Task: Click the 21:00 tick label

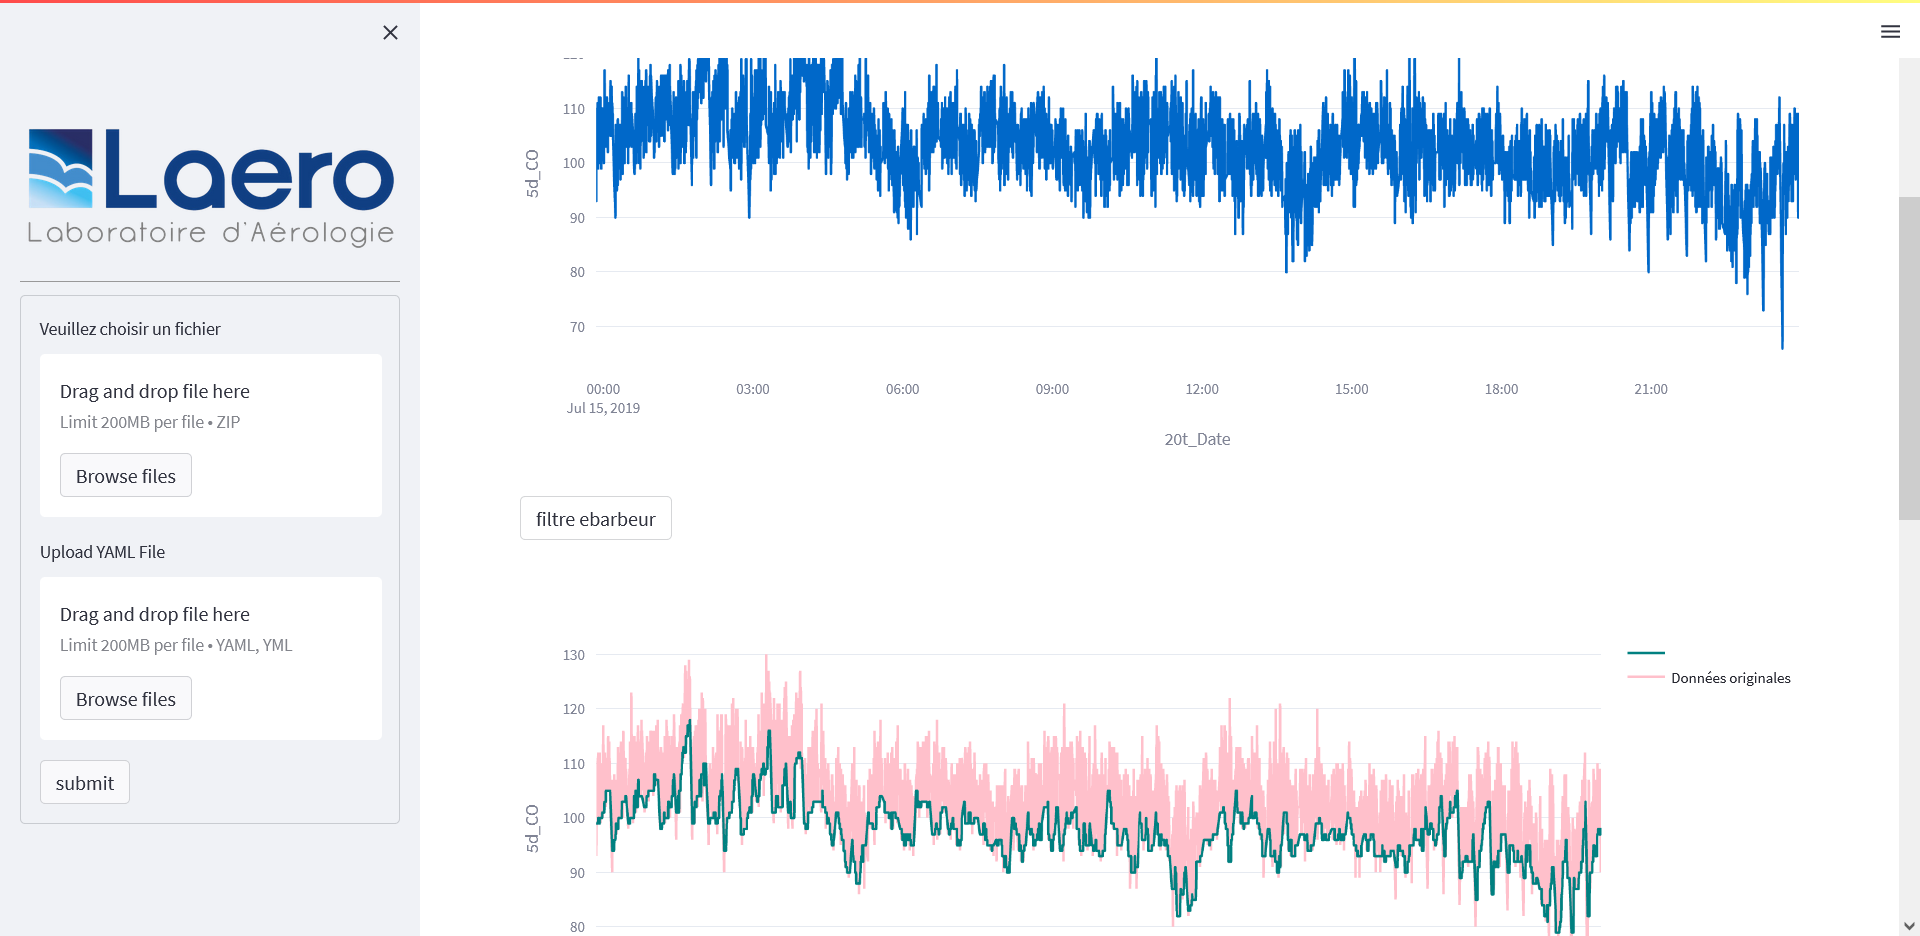Action: tap(1651, 389)
